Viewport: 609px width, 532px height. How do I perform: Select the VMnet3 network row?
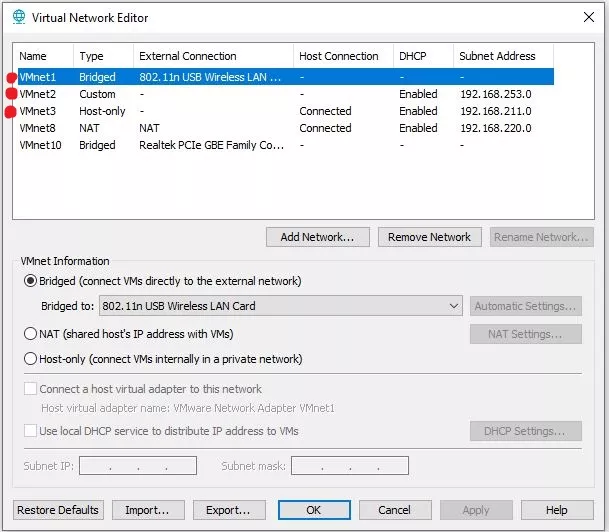point(286,111)
